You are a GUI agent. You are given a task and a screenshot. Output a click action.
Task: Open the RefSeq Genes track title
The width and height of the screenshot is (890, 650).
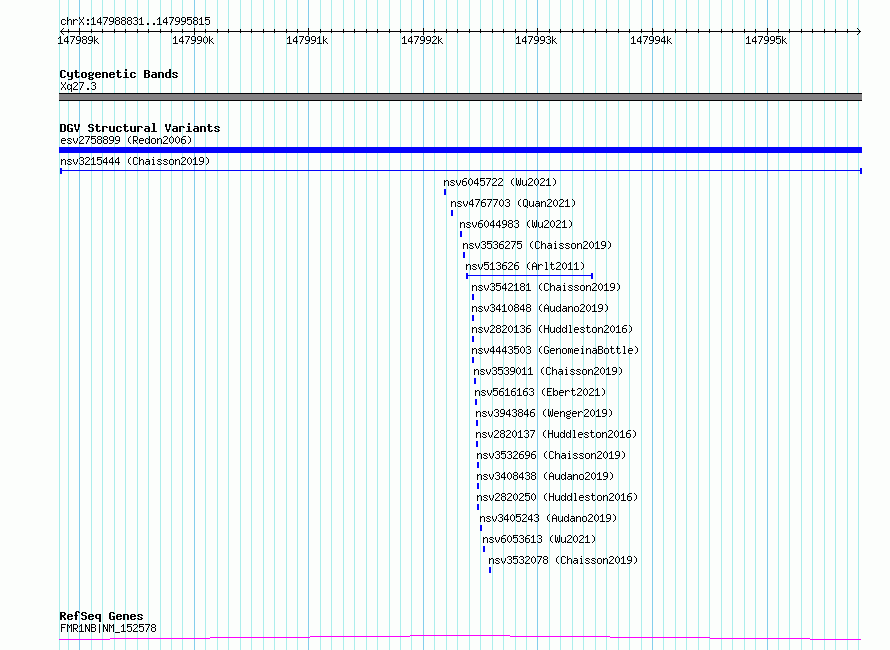coord(101,616)
